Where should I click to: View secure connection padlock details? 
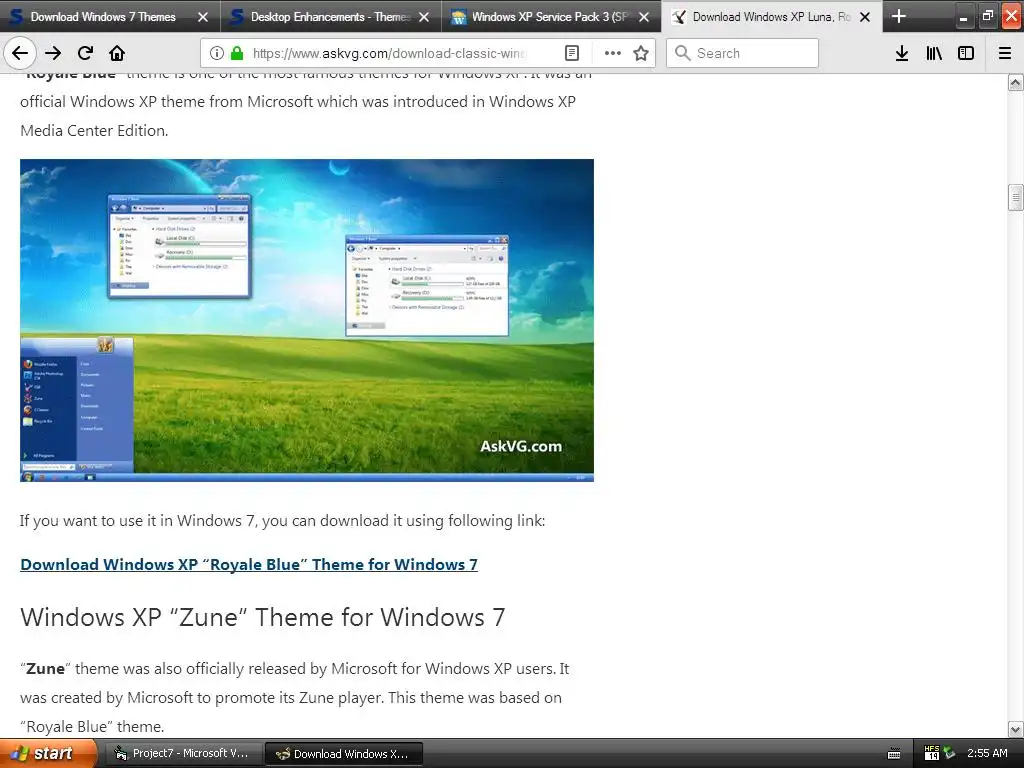point(237,54)
